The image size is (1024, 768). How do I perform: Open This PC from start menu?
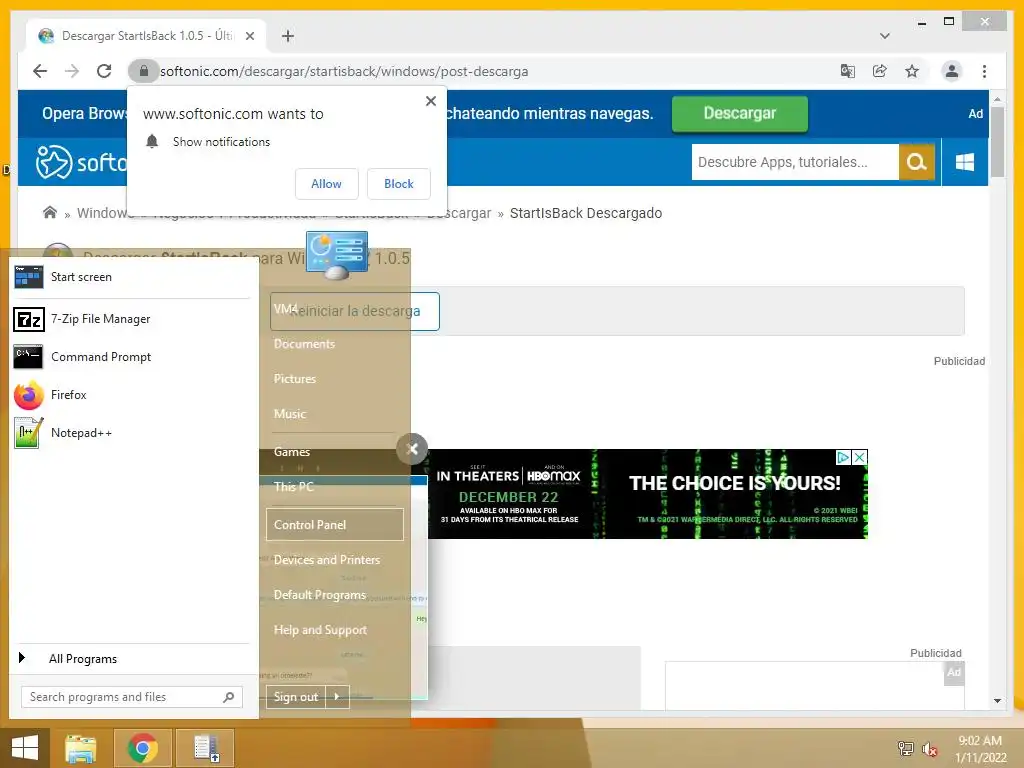(x=294, y=487)
